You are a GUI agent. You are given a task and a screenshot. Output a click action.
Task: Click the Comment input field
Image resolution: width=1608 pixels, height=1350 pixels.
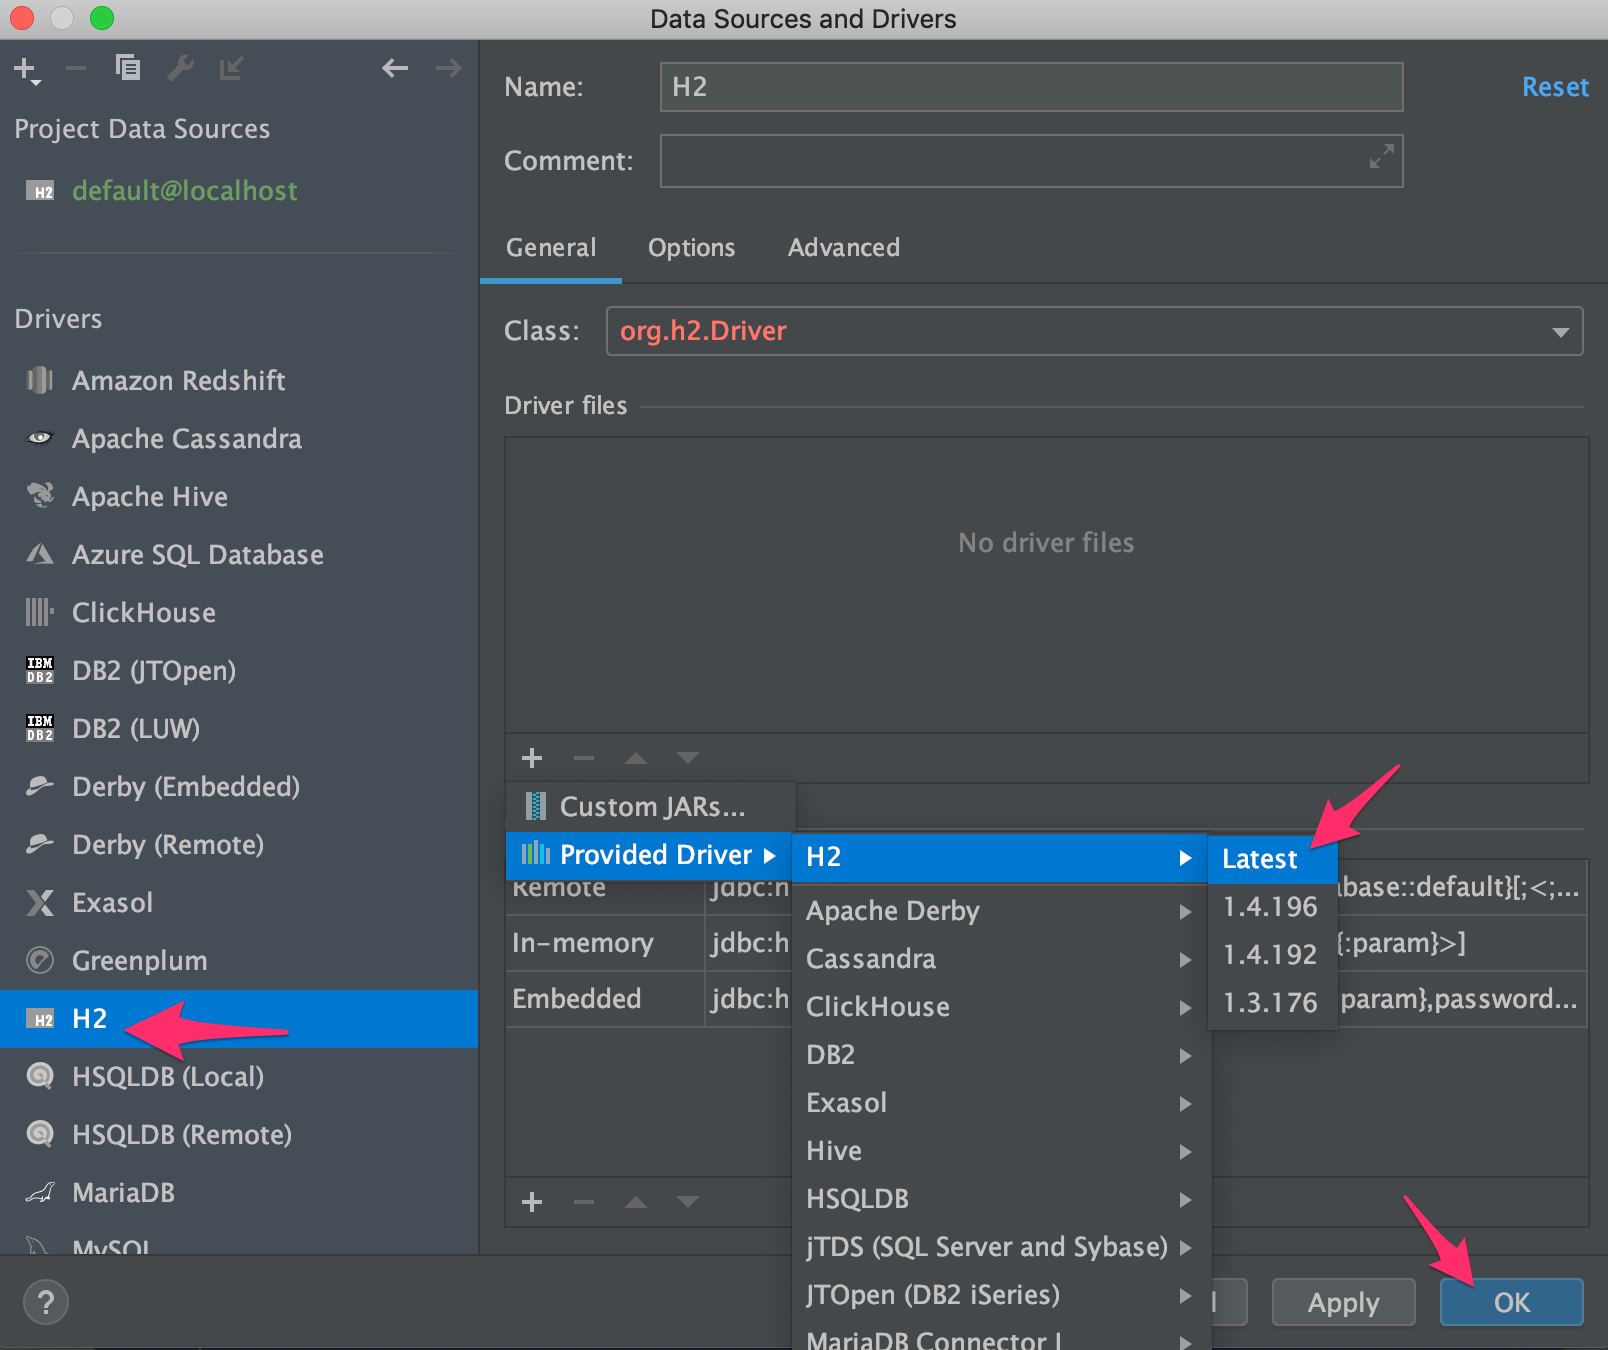click(x=1031, y=161)
